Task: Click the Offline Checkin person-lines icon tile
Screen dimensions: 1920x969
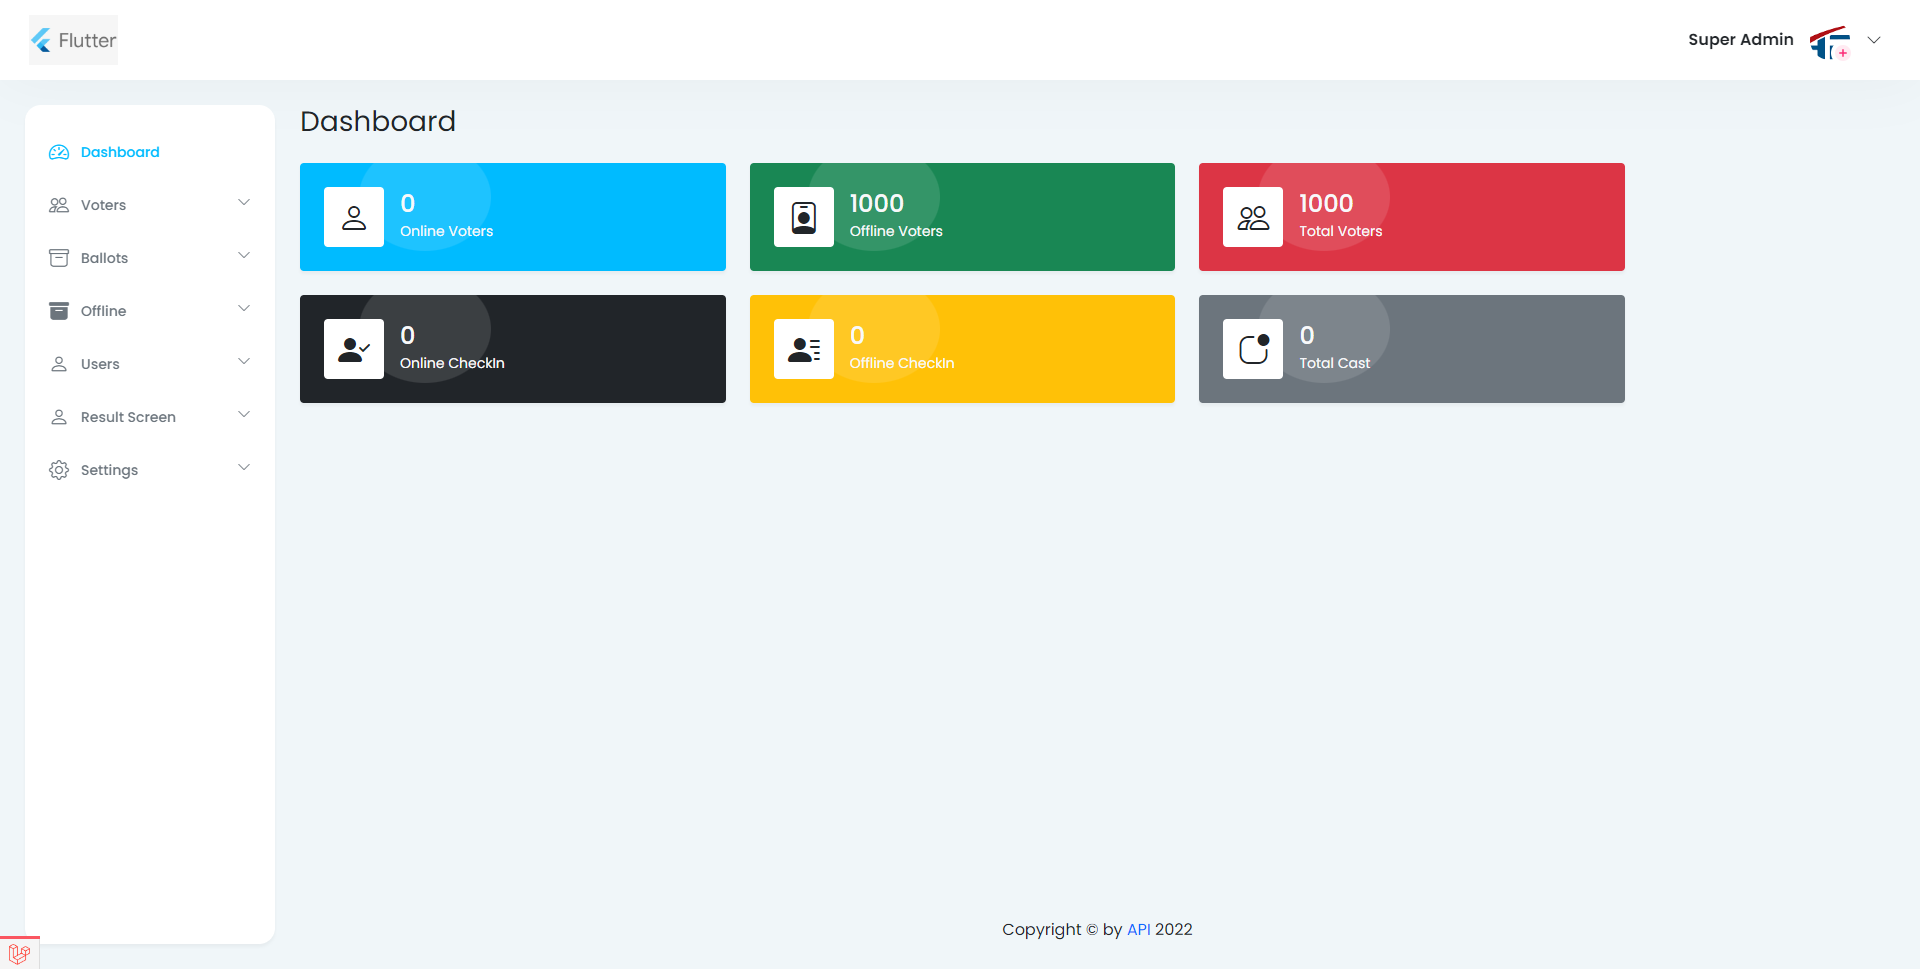Action: 804,349
